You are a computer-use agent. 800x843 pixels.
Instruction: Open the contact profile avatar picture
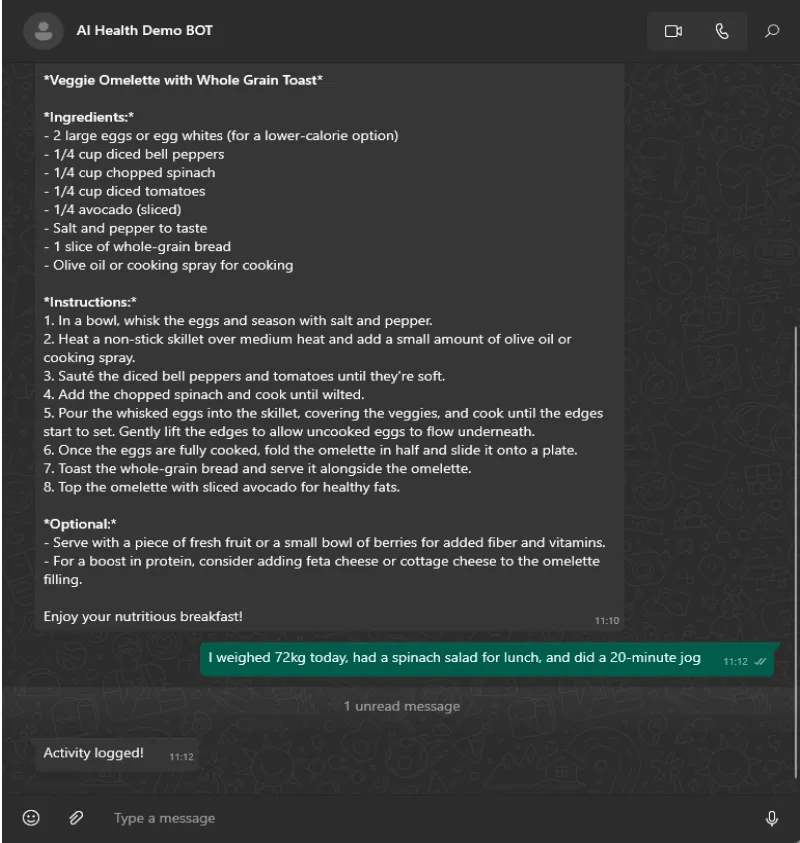44,31
